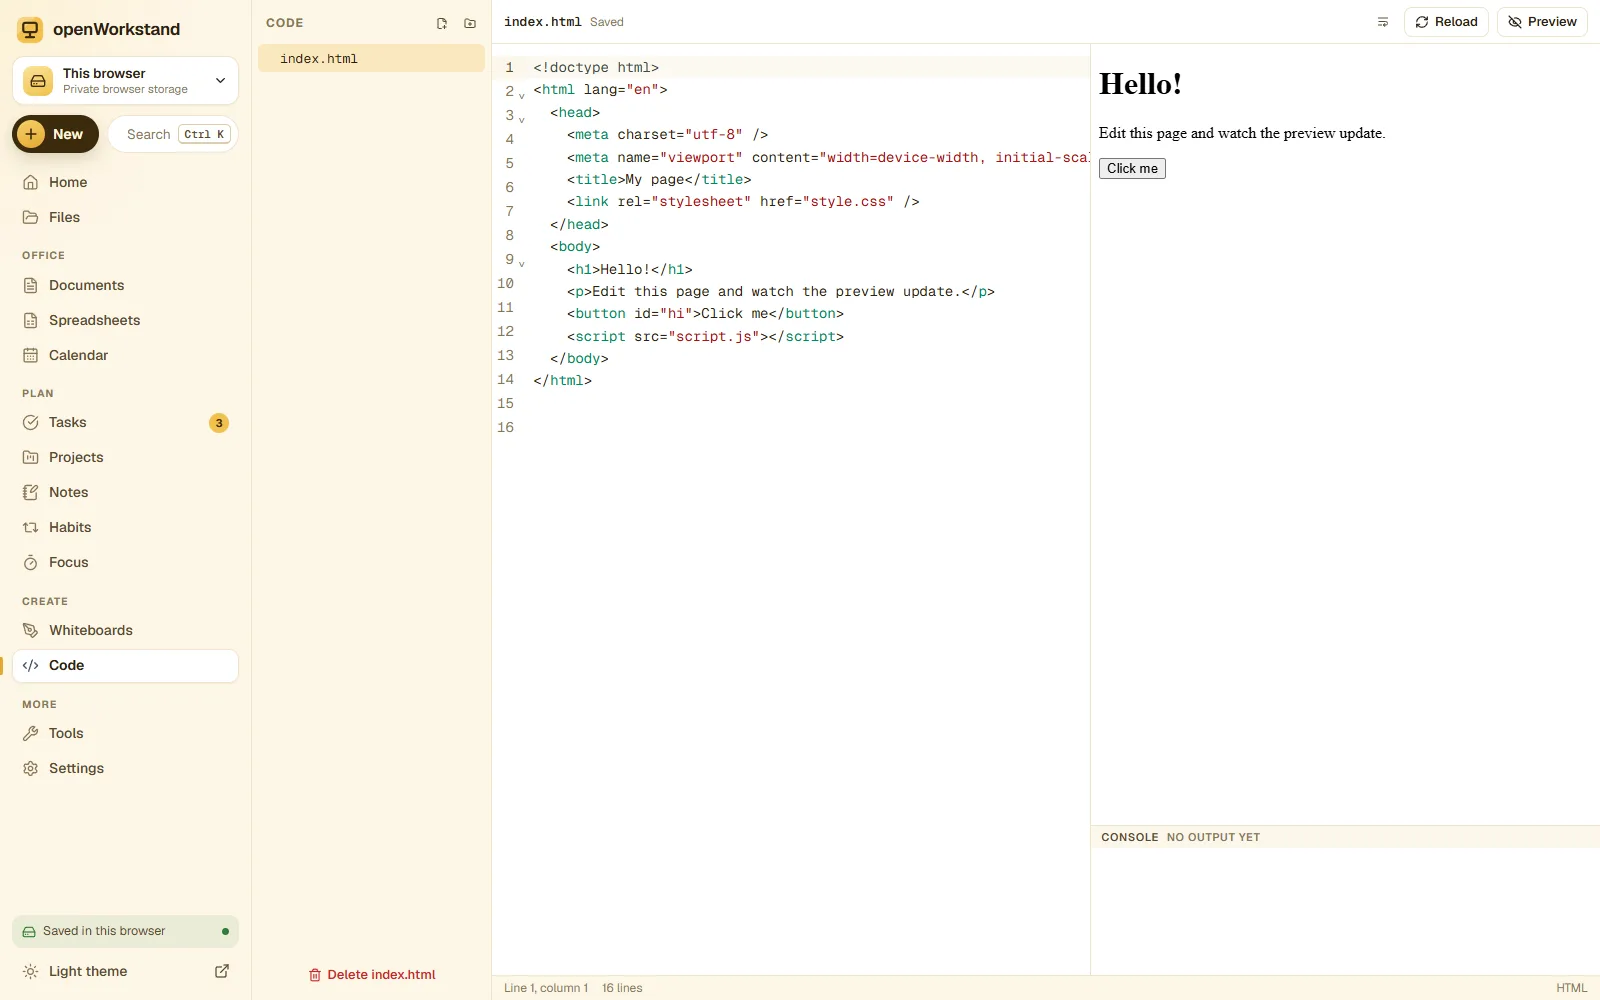Open Files in the sidebar
Screen dimensions: 1600x1000
click(125, 217)
